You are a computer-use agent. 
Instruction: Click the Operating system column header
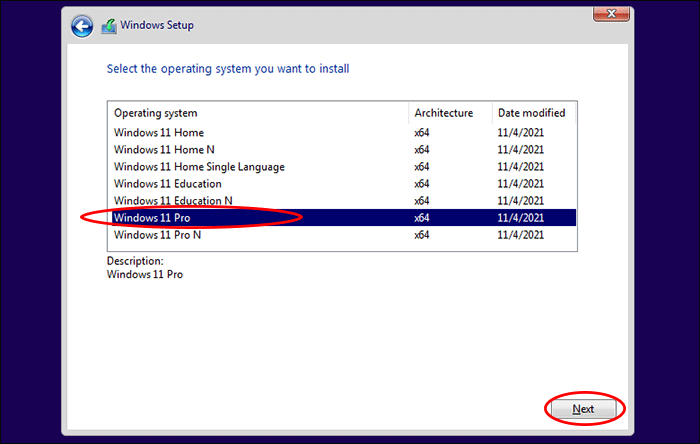click(x=156, y=113)
